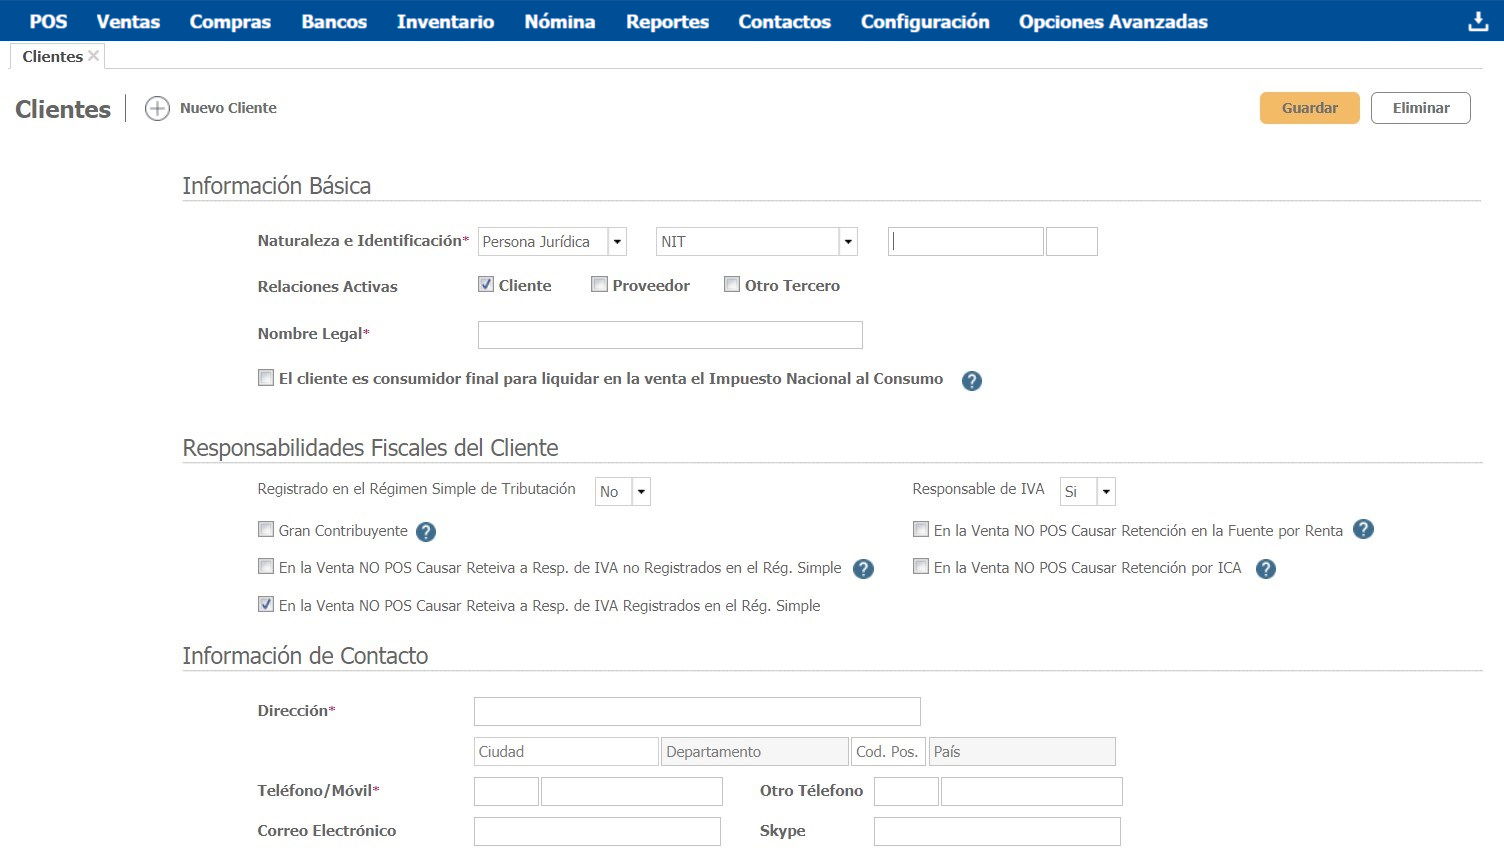Open the Responsable de IVA dropdown

click(x=1105, y=492)
